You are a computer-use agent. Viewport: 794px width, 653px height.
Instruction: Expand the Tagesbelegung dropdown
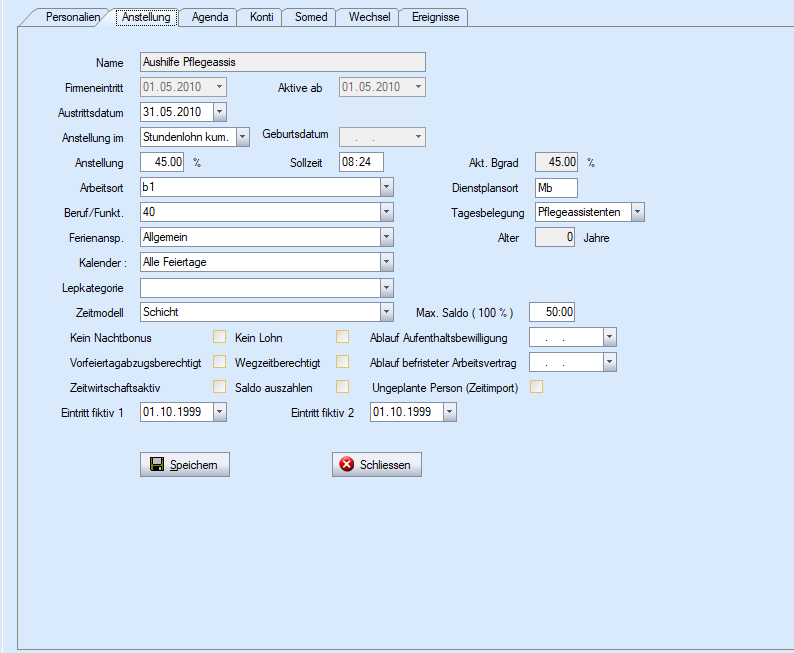637,212
